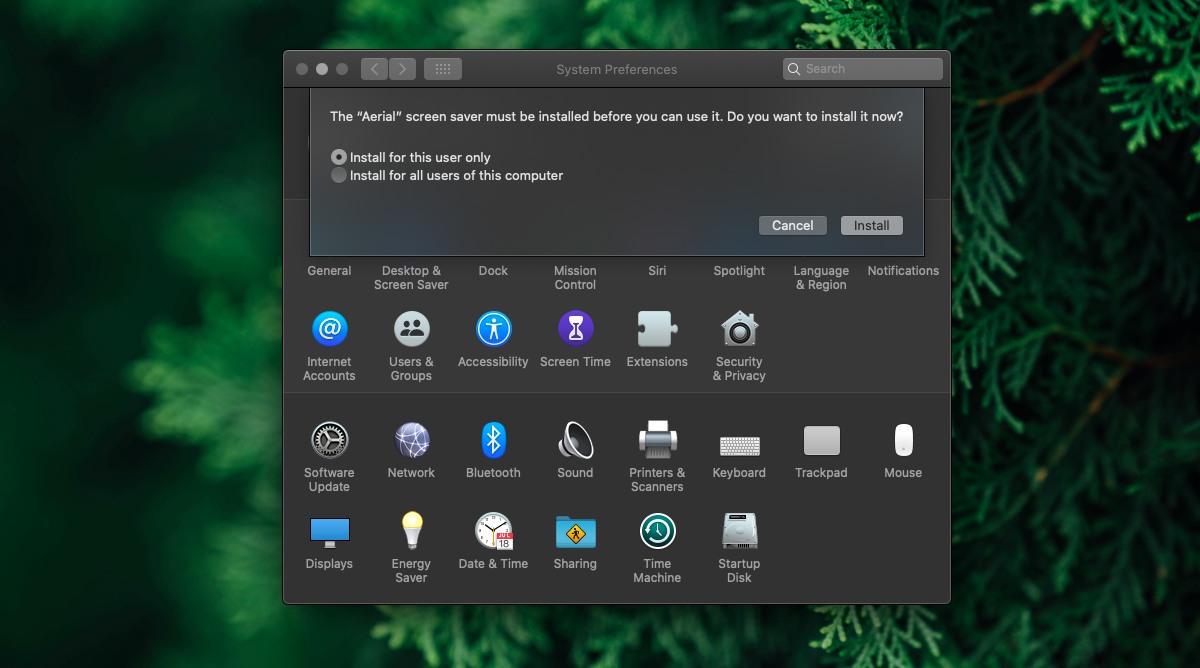The width and height of the screenshot is (1200, 668).
Task: Click the Spotlight label
Action: tap(739, 271)
